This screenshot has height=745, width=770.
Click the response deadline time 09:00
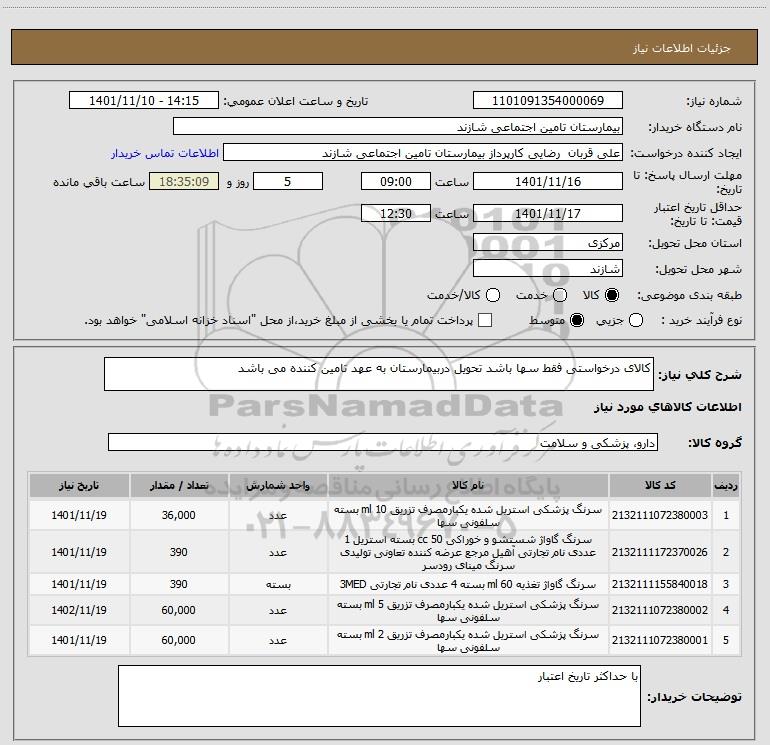[x=396, y=182]
